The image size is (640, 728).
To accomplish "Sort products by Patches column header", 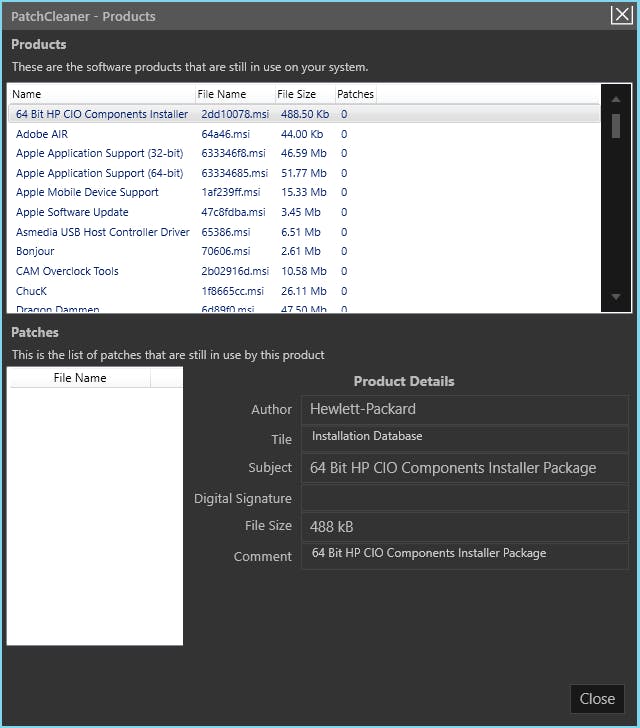I will tap(355, 94).
